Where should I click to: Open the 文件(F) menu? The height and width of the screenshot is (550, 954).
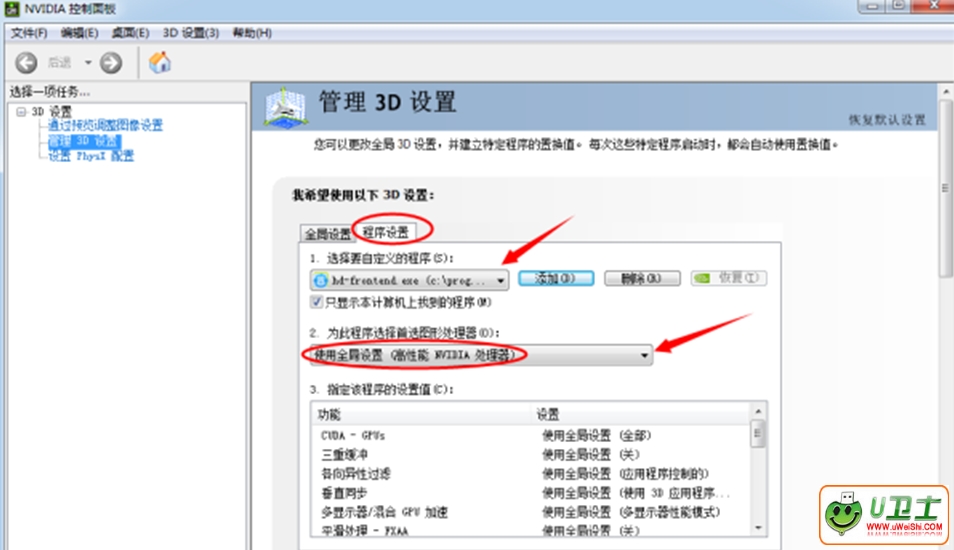pos(29,33)
